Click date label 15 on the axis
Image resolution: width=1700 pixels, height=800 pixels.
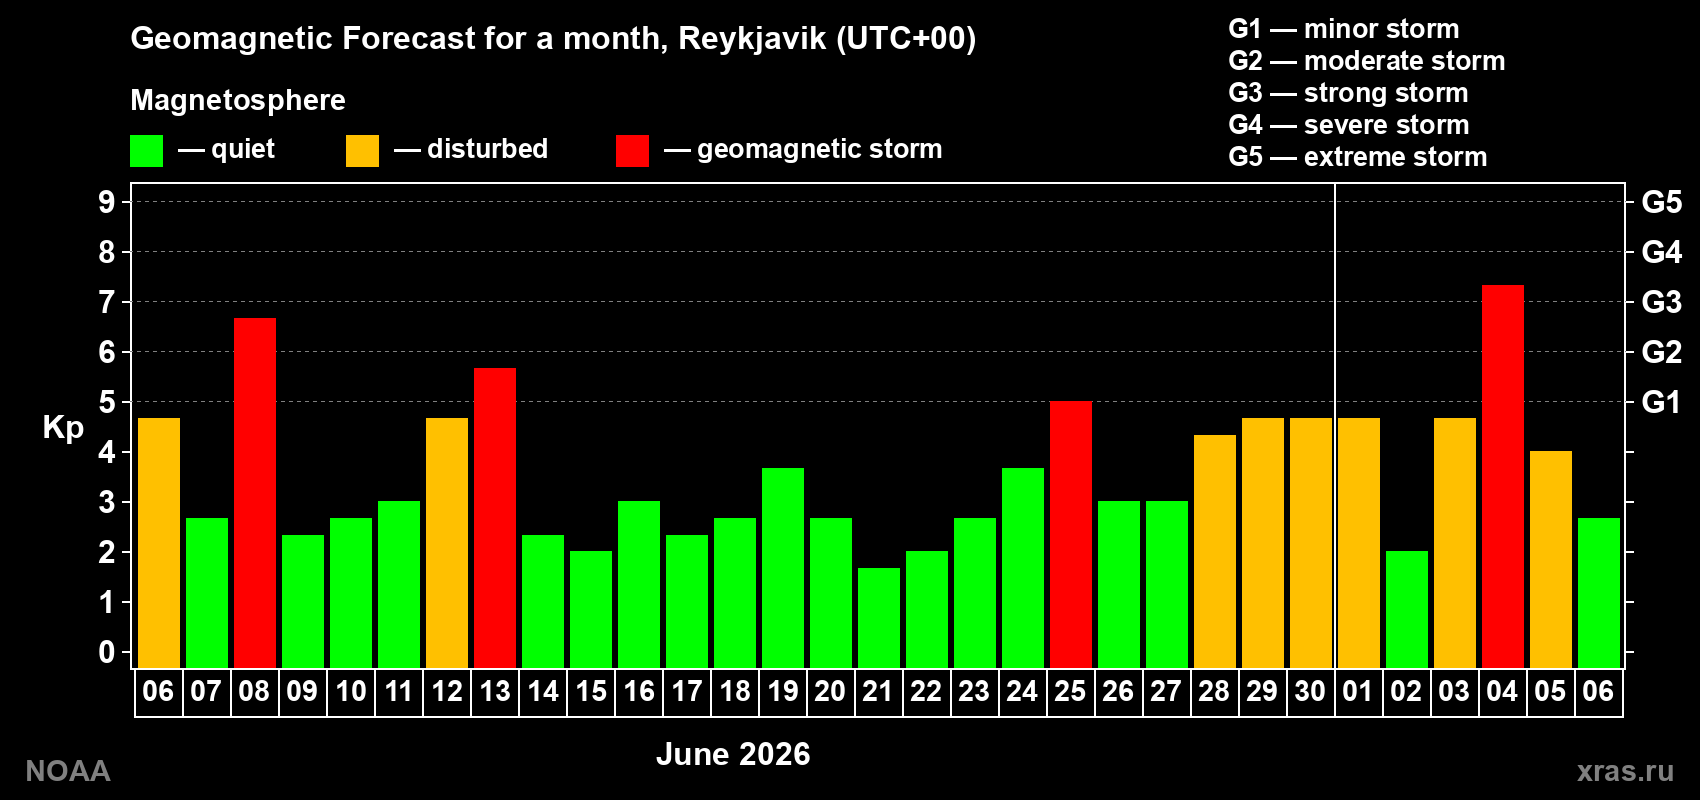coord(591,691)
